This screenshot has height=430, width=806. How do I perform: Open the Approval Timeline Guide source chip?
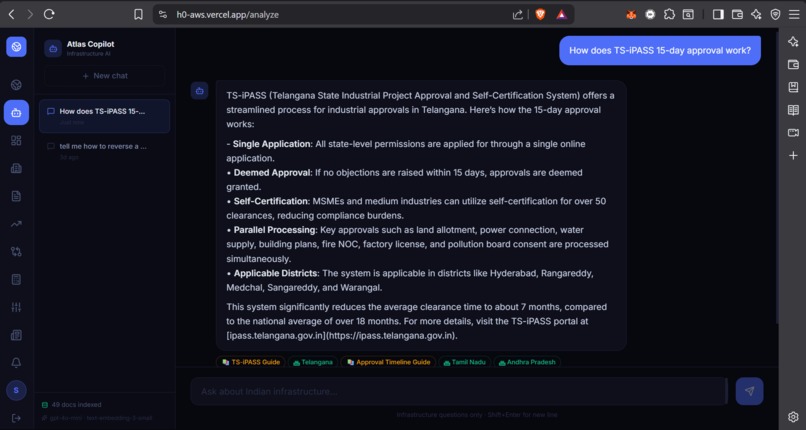point(388,362)
